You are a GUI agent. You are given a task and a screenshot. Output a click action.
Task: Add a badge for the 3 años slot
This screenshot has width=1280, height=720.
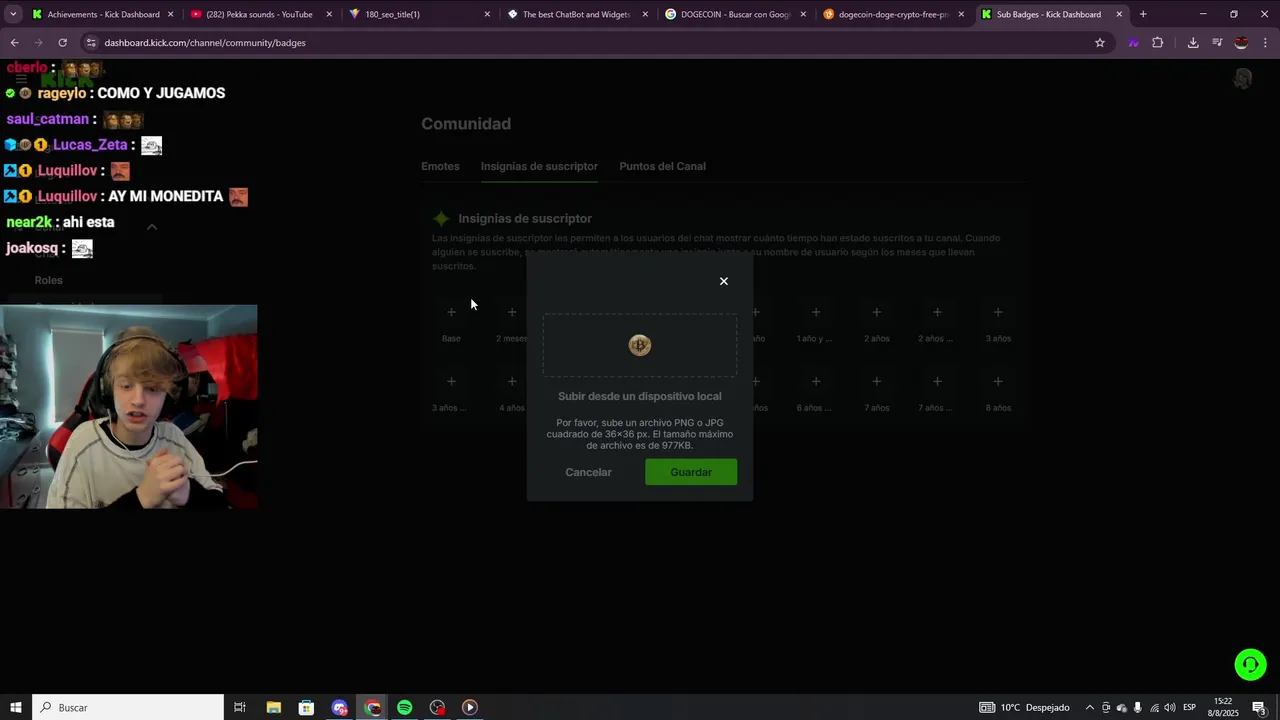point(998,312)
